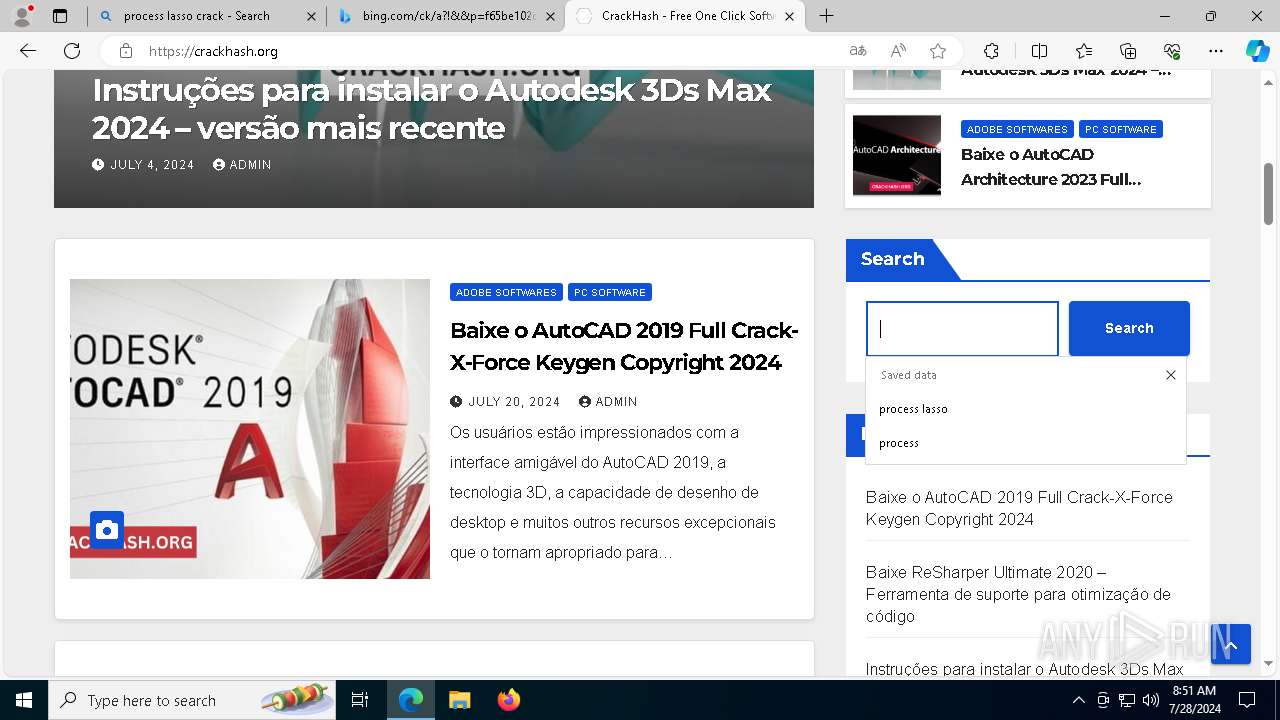Viewport: 1280px width, 720px height.
Task: Launch Copilot sidebar icon
Action: tap(1258, 51)
